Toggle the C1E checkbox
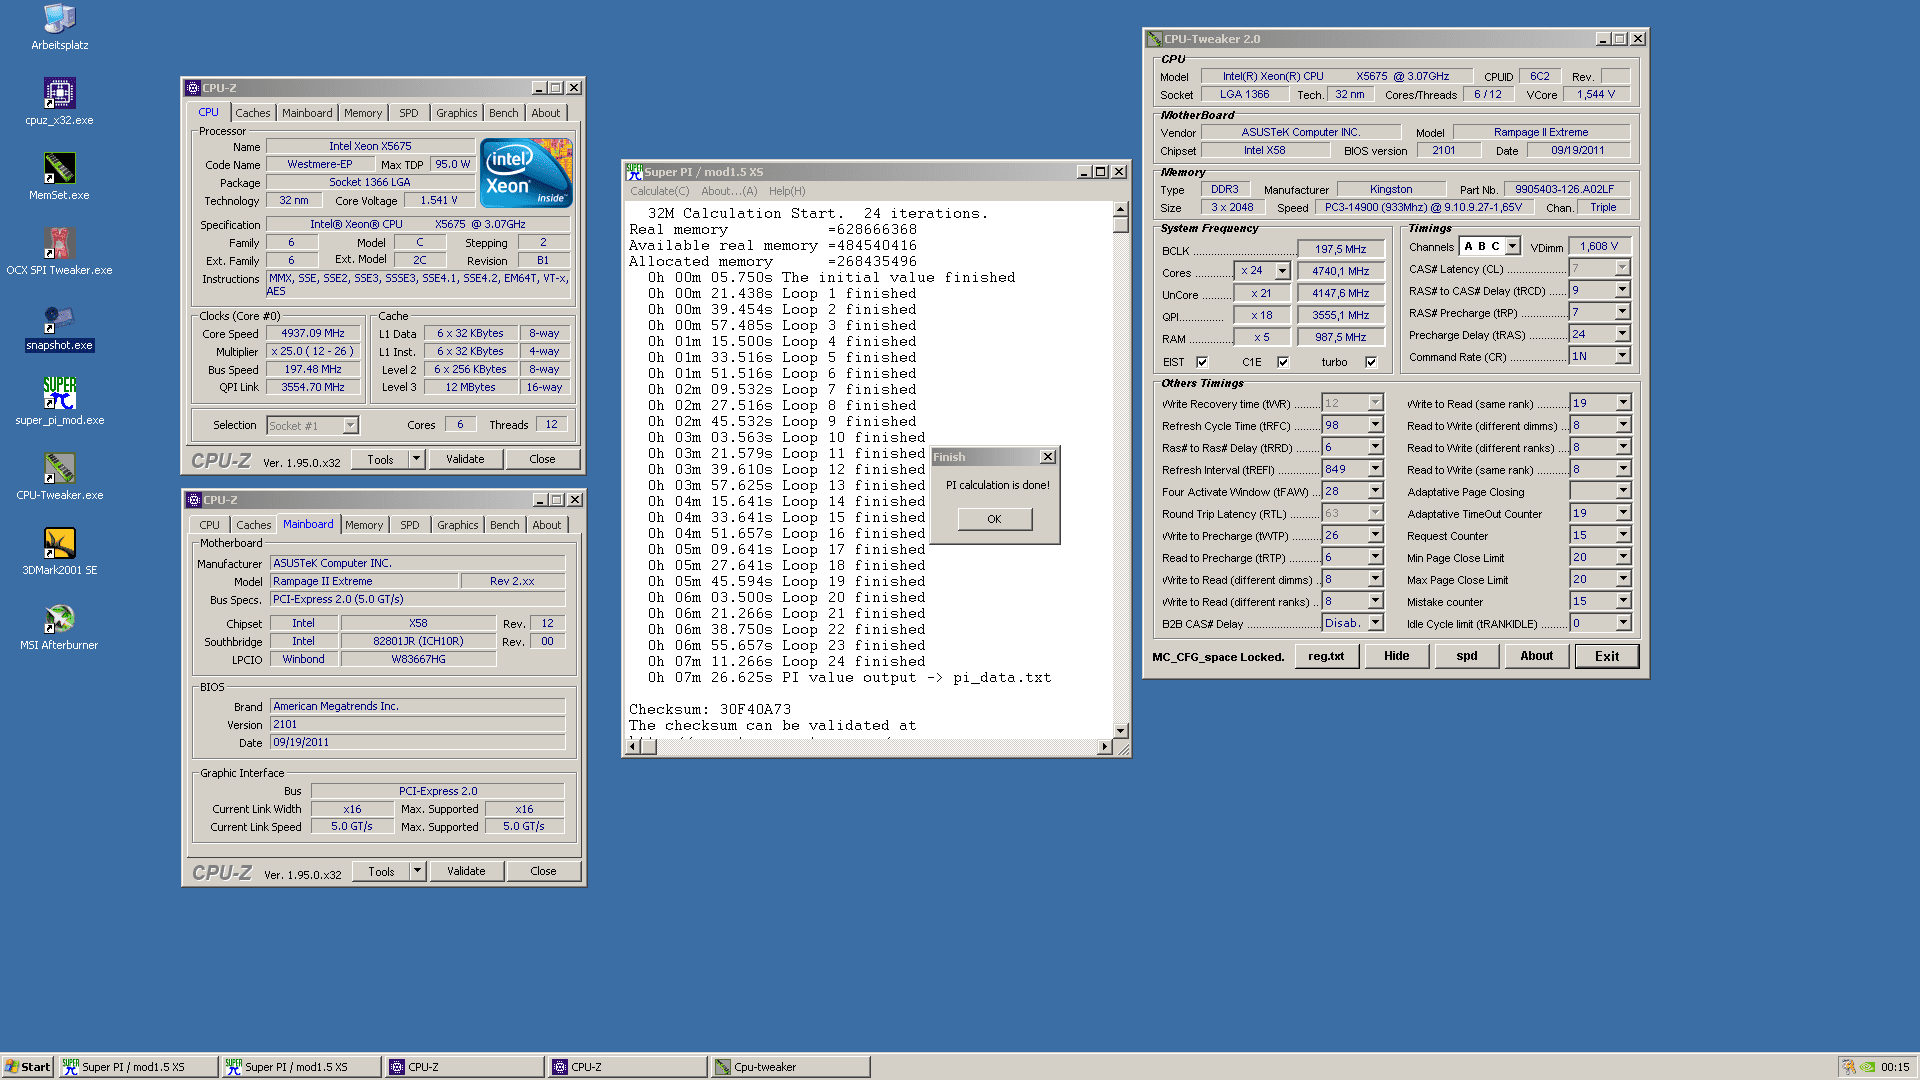 tap(1283, 362)
